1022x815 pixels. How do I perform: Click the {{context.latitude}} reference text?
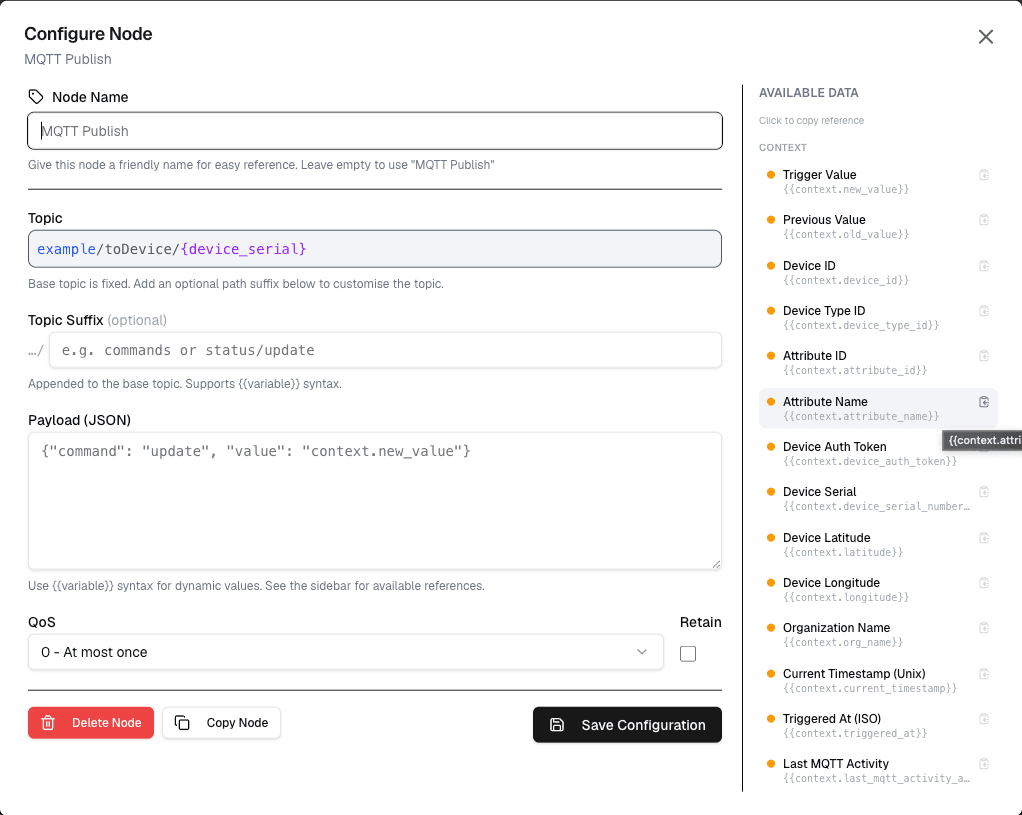843,552
